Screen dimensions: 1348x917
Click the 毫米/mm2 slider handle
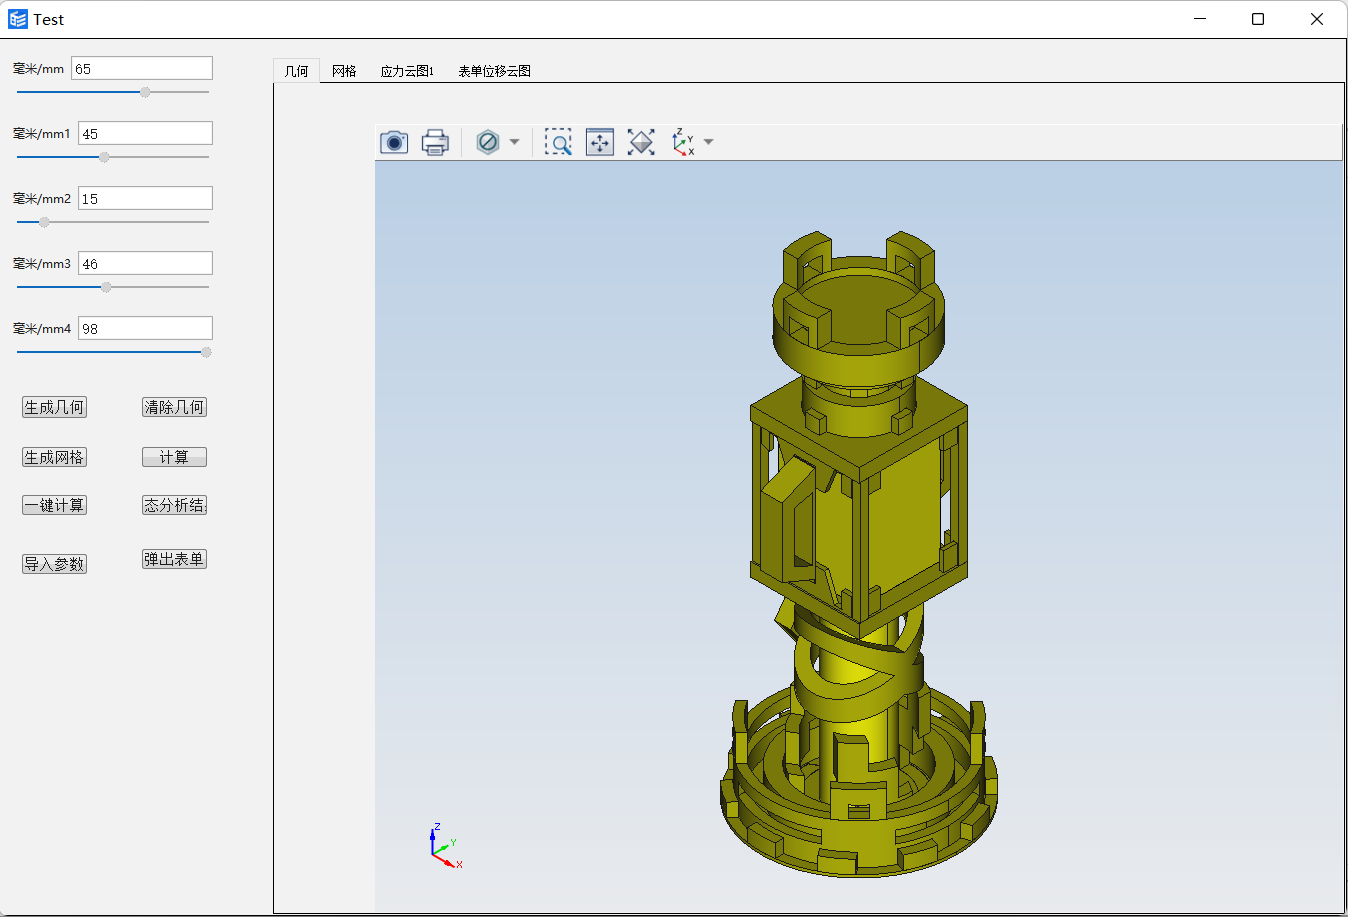point(44,222)
